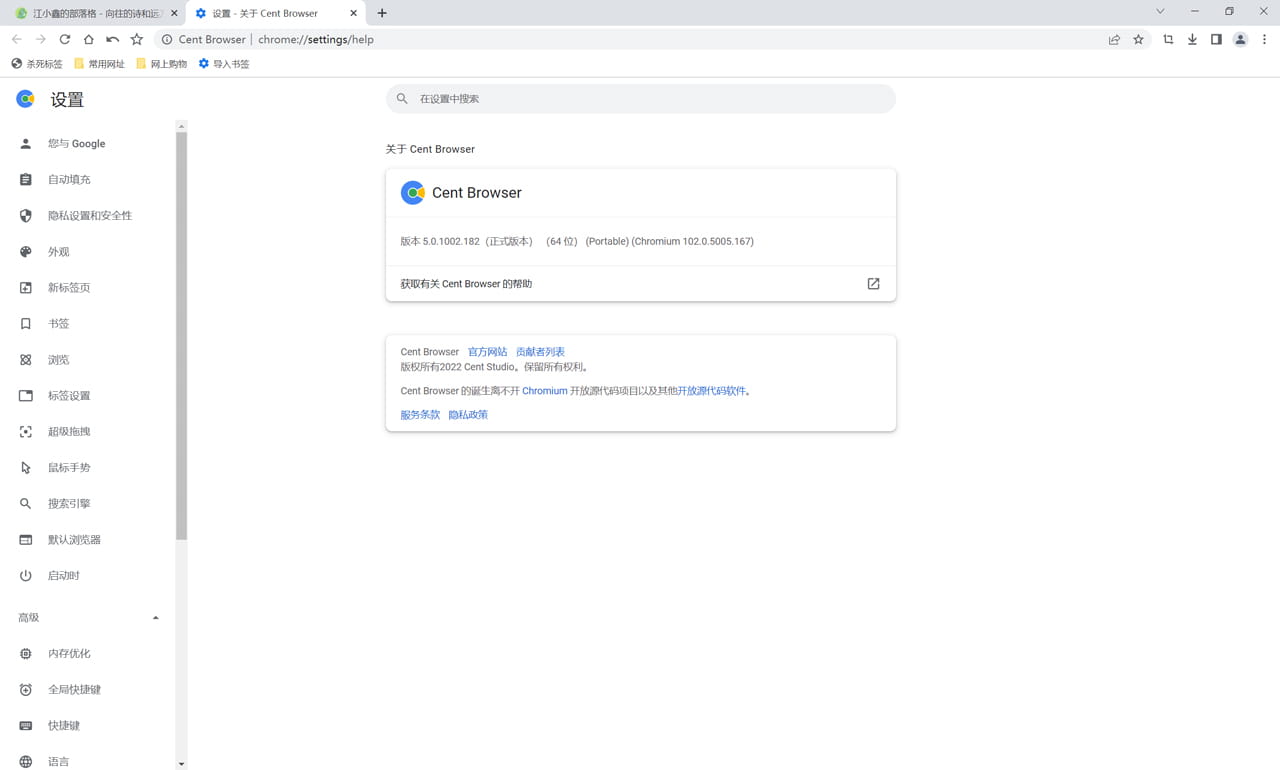The image size is (1280, 770).
Task: Click the 超级拖拽 sidebar icon
Action: coord(26,432)
